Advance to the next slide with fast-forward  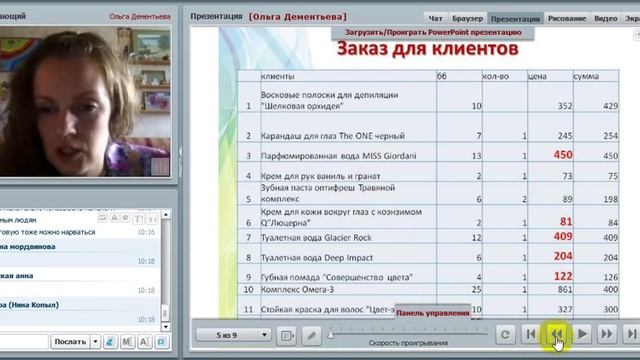tap(607, 334)
